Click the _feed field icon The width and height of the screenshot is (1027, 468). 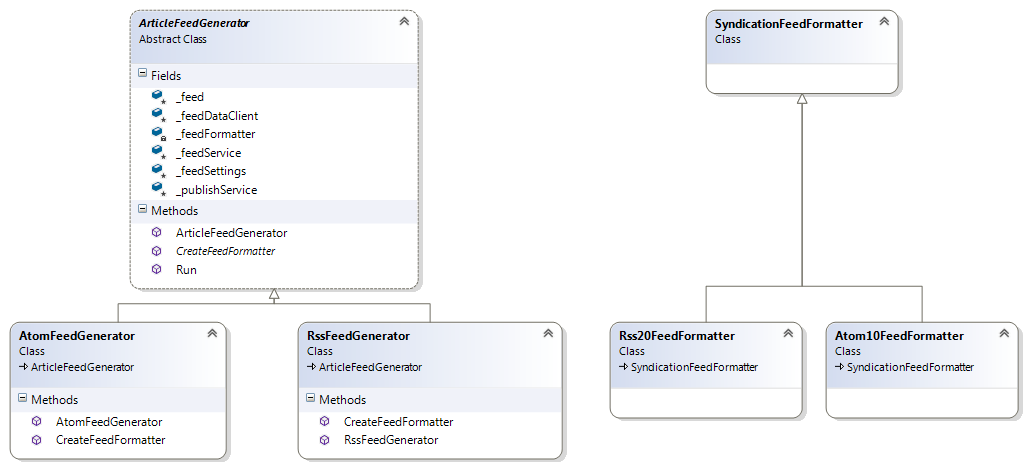tap(157, 97)
